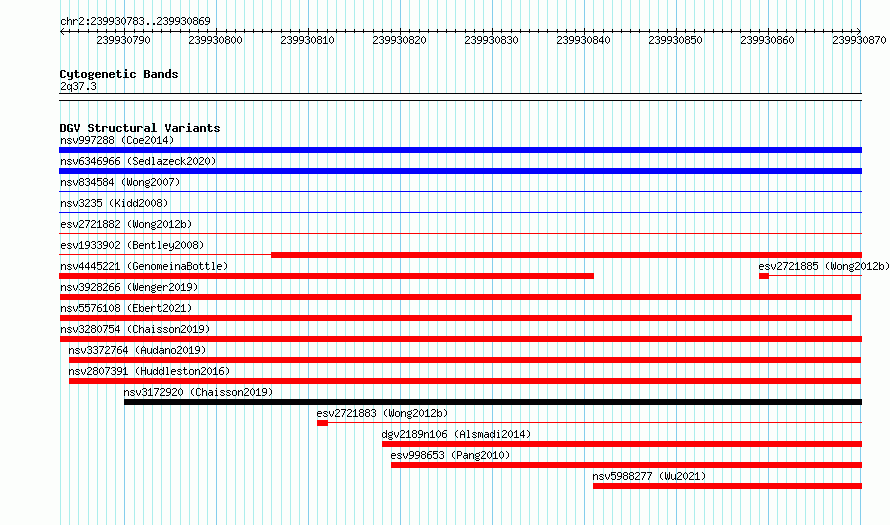The image size is (890, 525).
Task: Select the red bar under nsv3928266 (Wenger2019)
Action: [460, 297]
